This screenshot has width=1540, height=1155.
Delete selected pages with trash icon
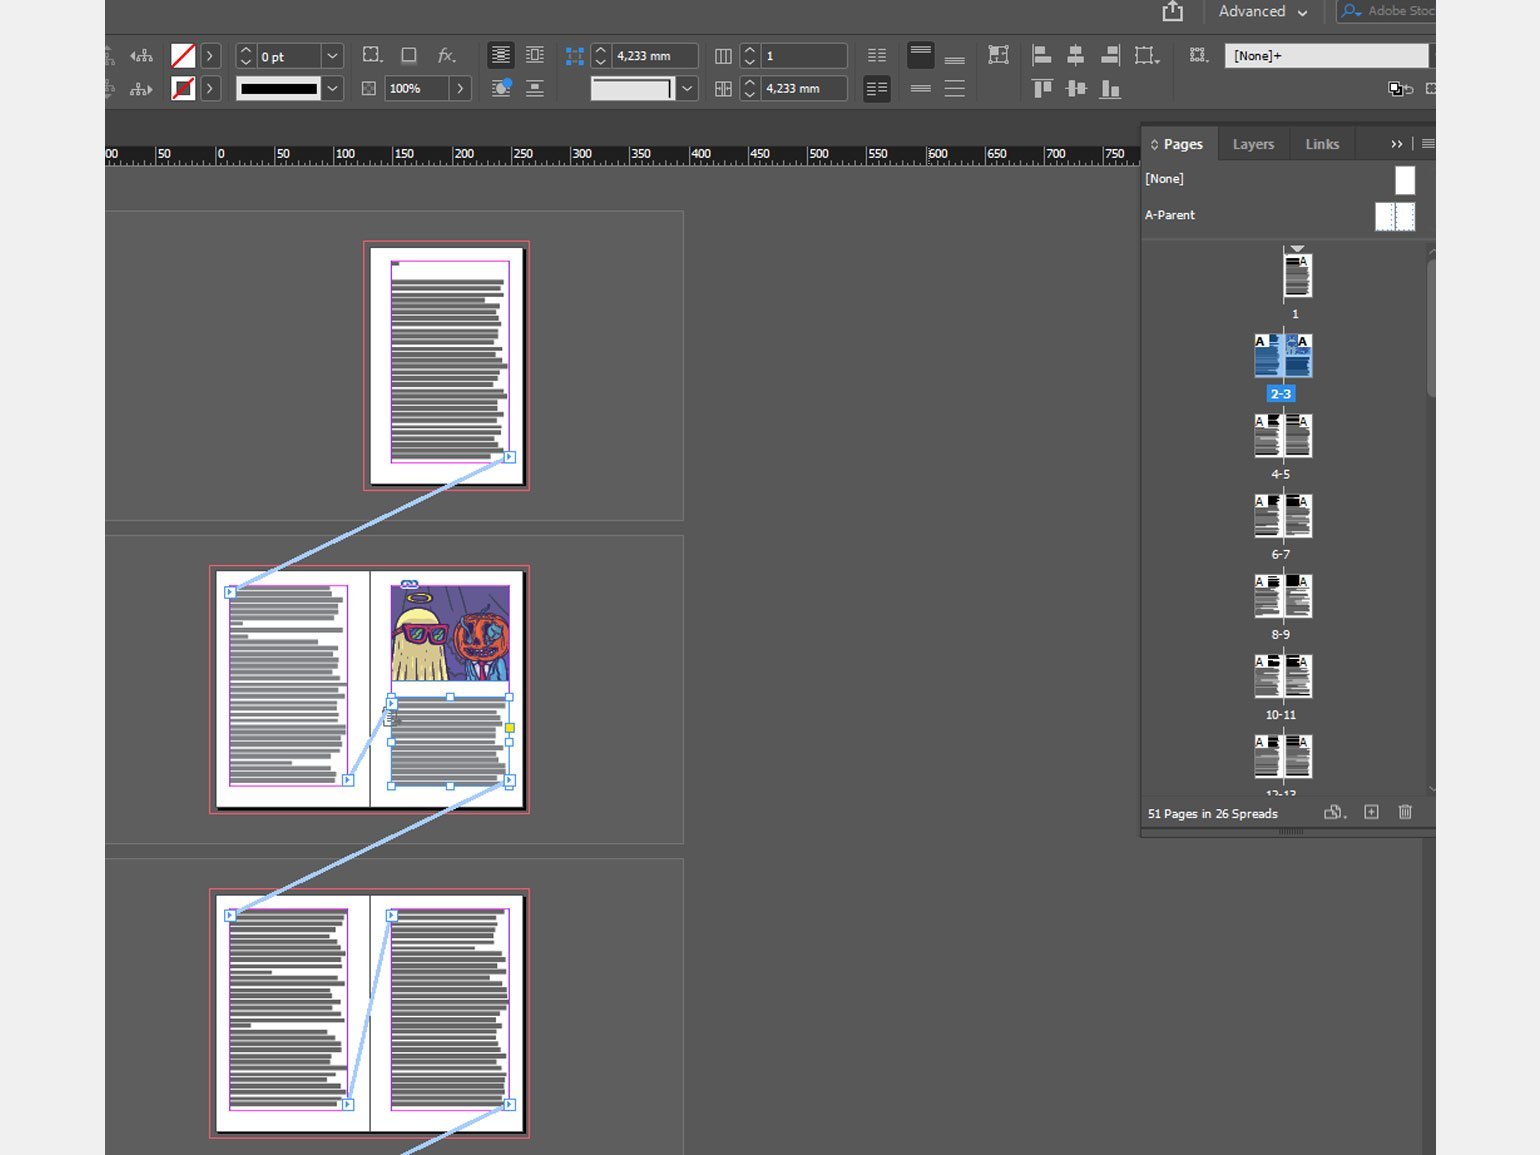1405,812
